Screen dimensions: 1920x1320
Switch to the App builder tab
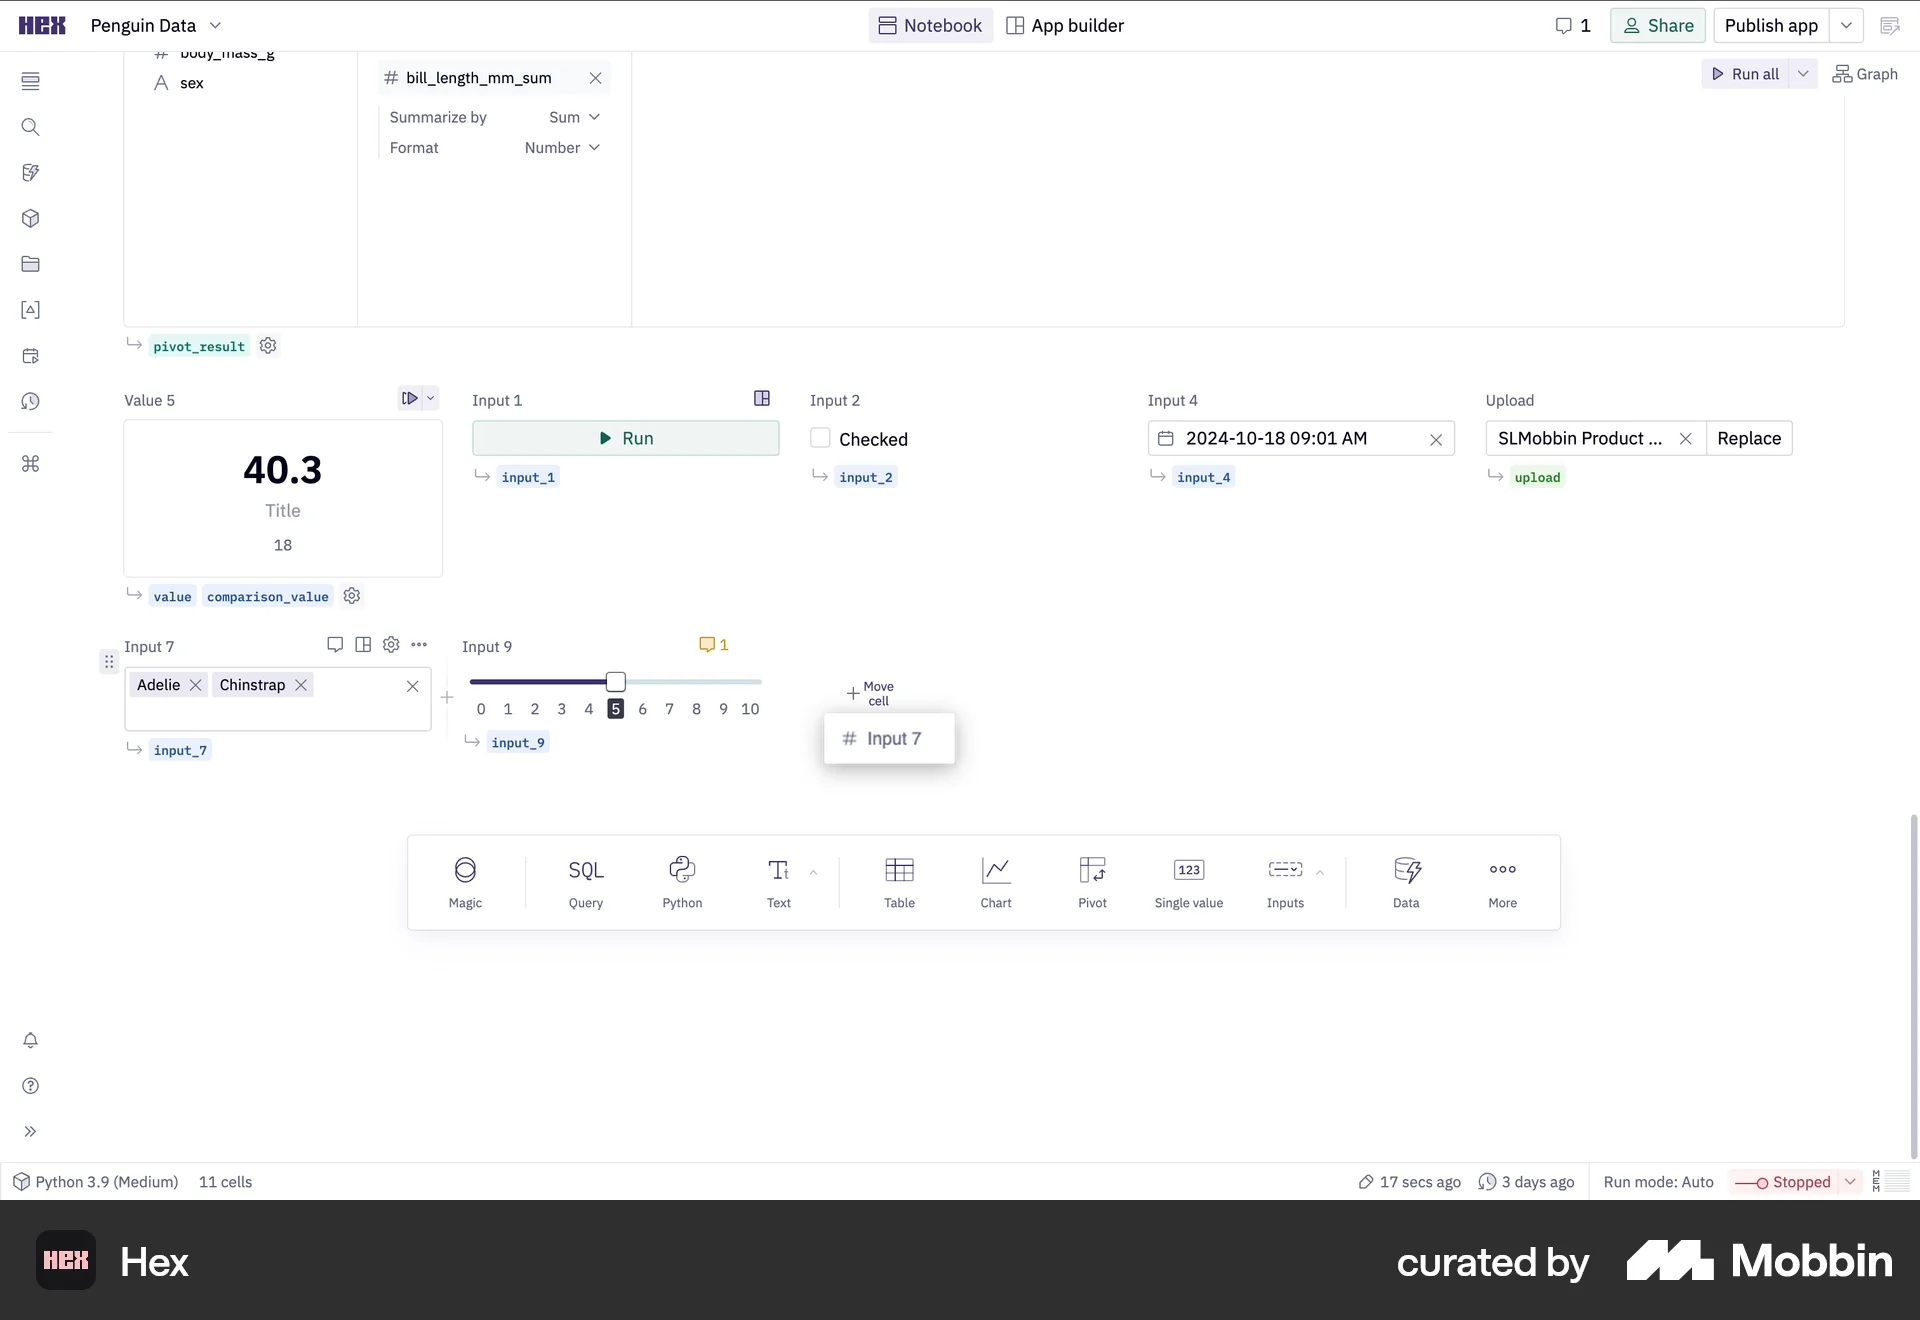tap(1064, 25)
